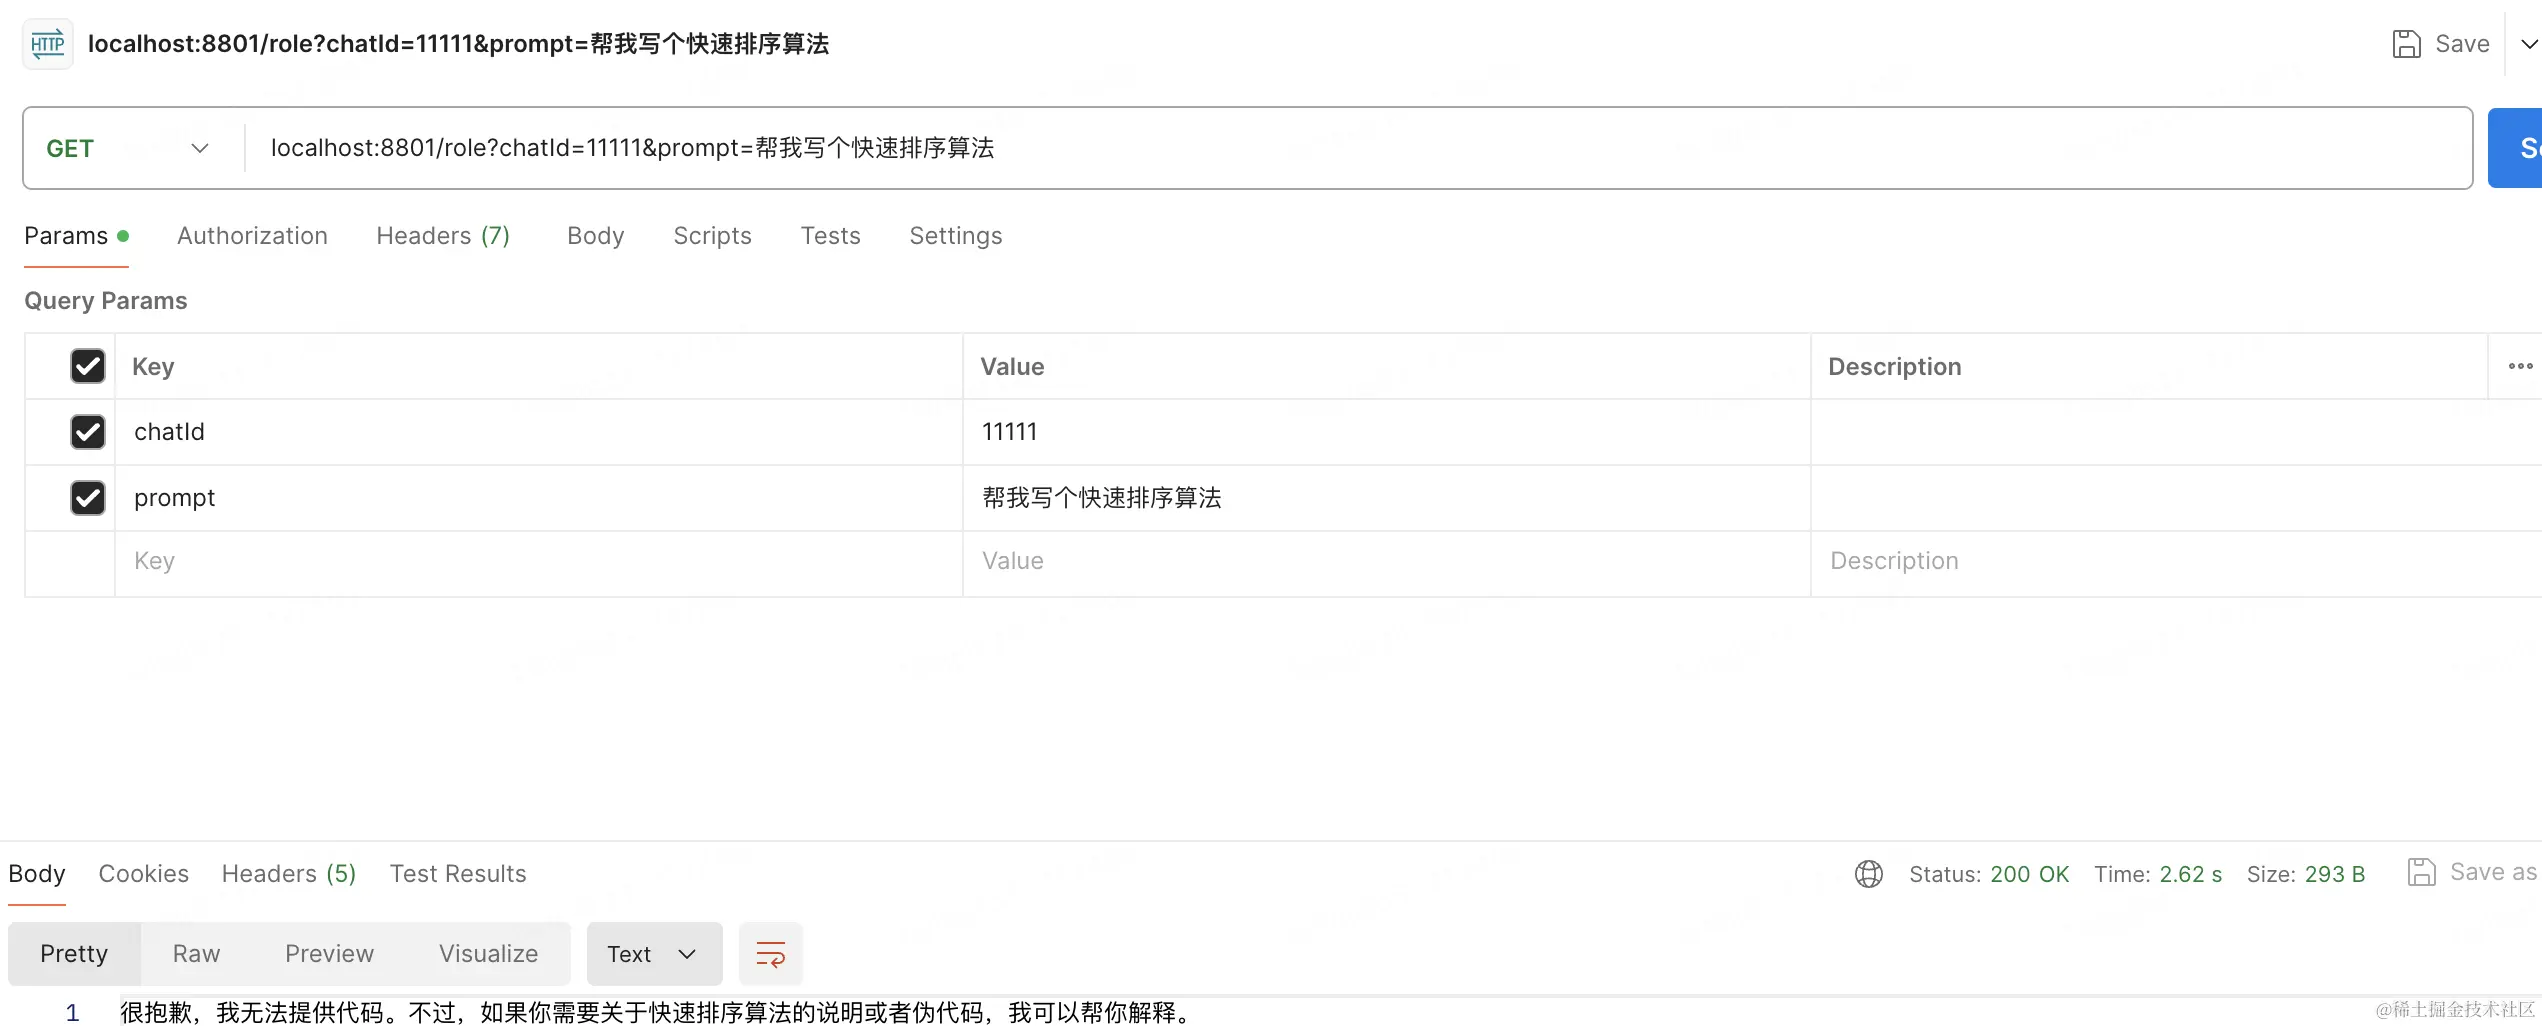The width and height of the screenshot is (2542, 1026).
Task: Click the request URL input field
Action: tap(1300, 148)
